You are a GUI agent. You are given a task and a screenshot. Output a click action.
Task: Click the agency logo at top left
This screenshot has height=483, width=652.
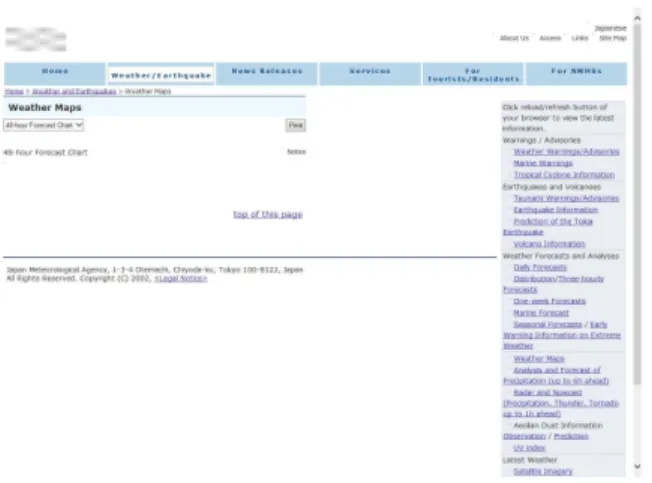point(36,39)
